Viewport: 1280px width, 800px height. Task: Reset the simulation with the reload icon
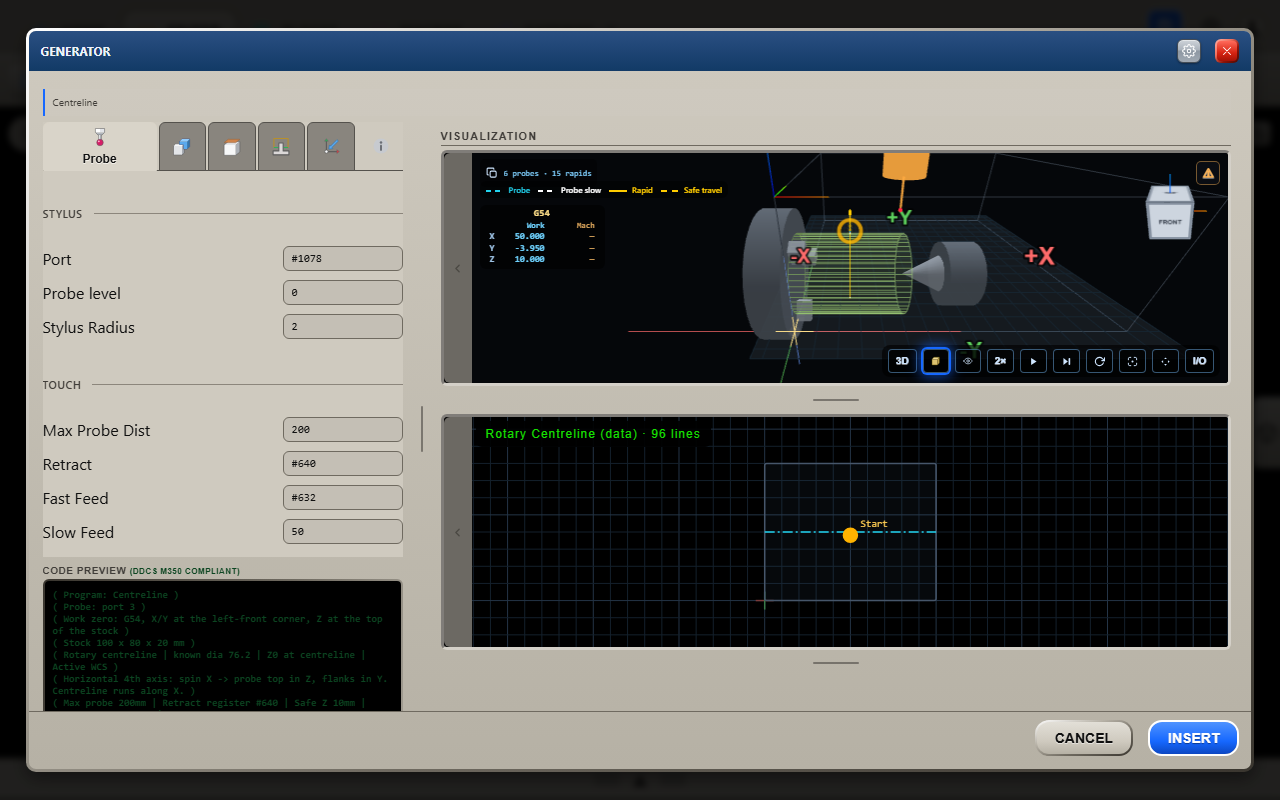[x=1100, y=361]
